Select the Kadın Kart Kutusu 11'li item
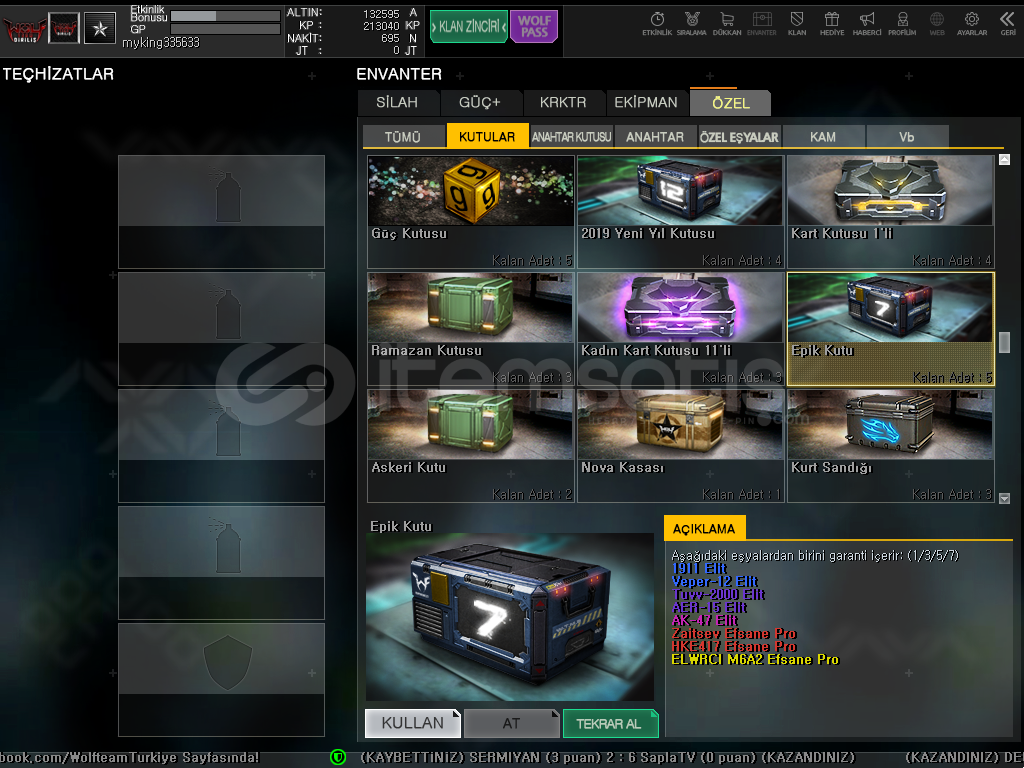This screenshot has height=768, width=1024. (x=680, y=329)
